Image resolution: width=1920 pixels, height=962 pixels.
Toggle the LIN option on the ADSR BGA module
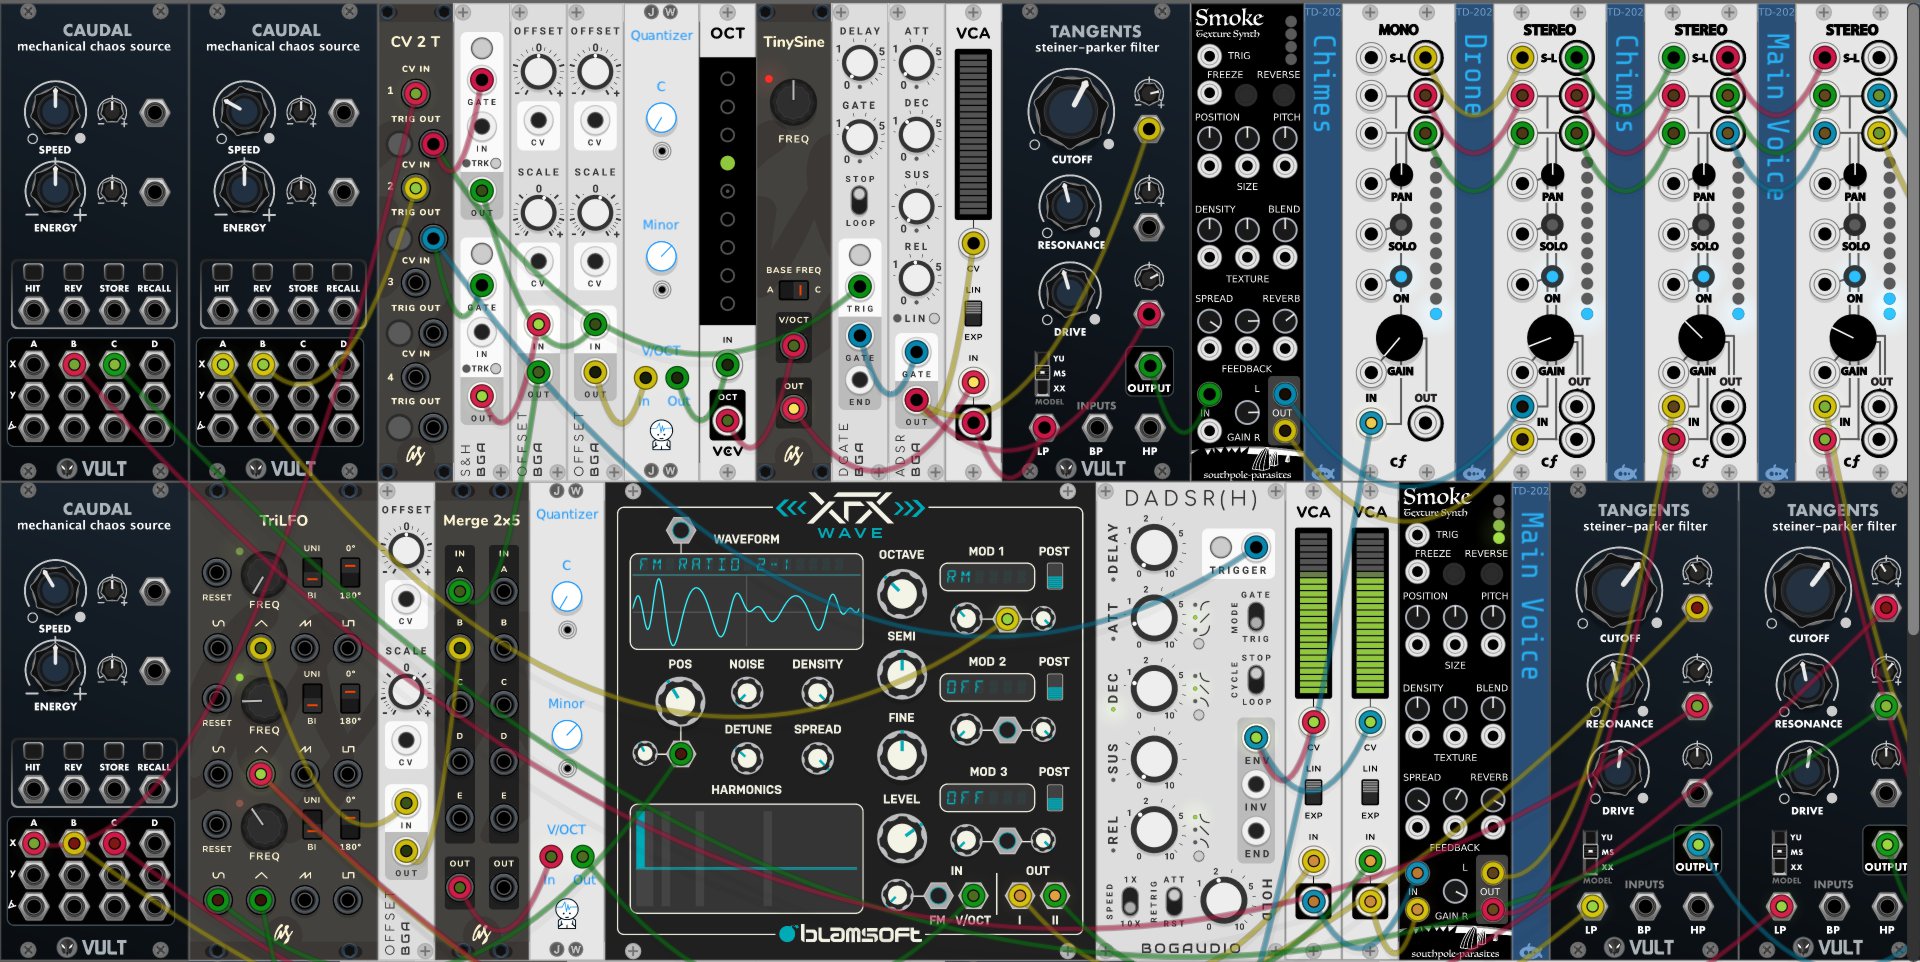pyautogui.click(x=934, y=318)
